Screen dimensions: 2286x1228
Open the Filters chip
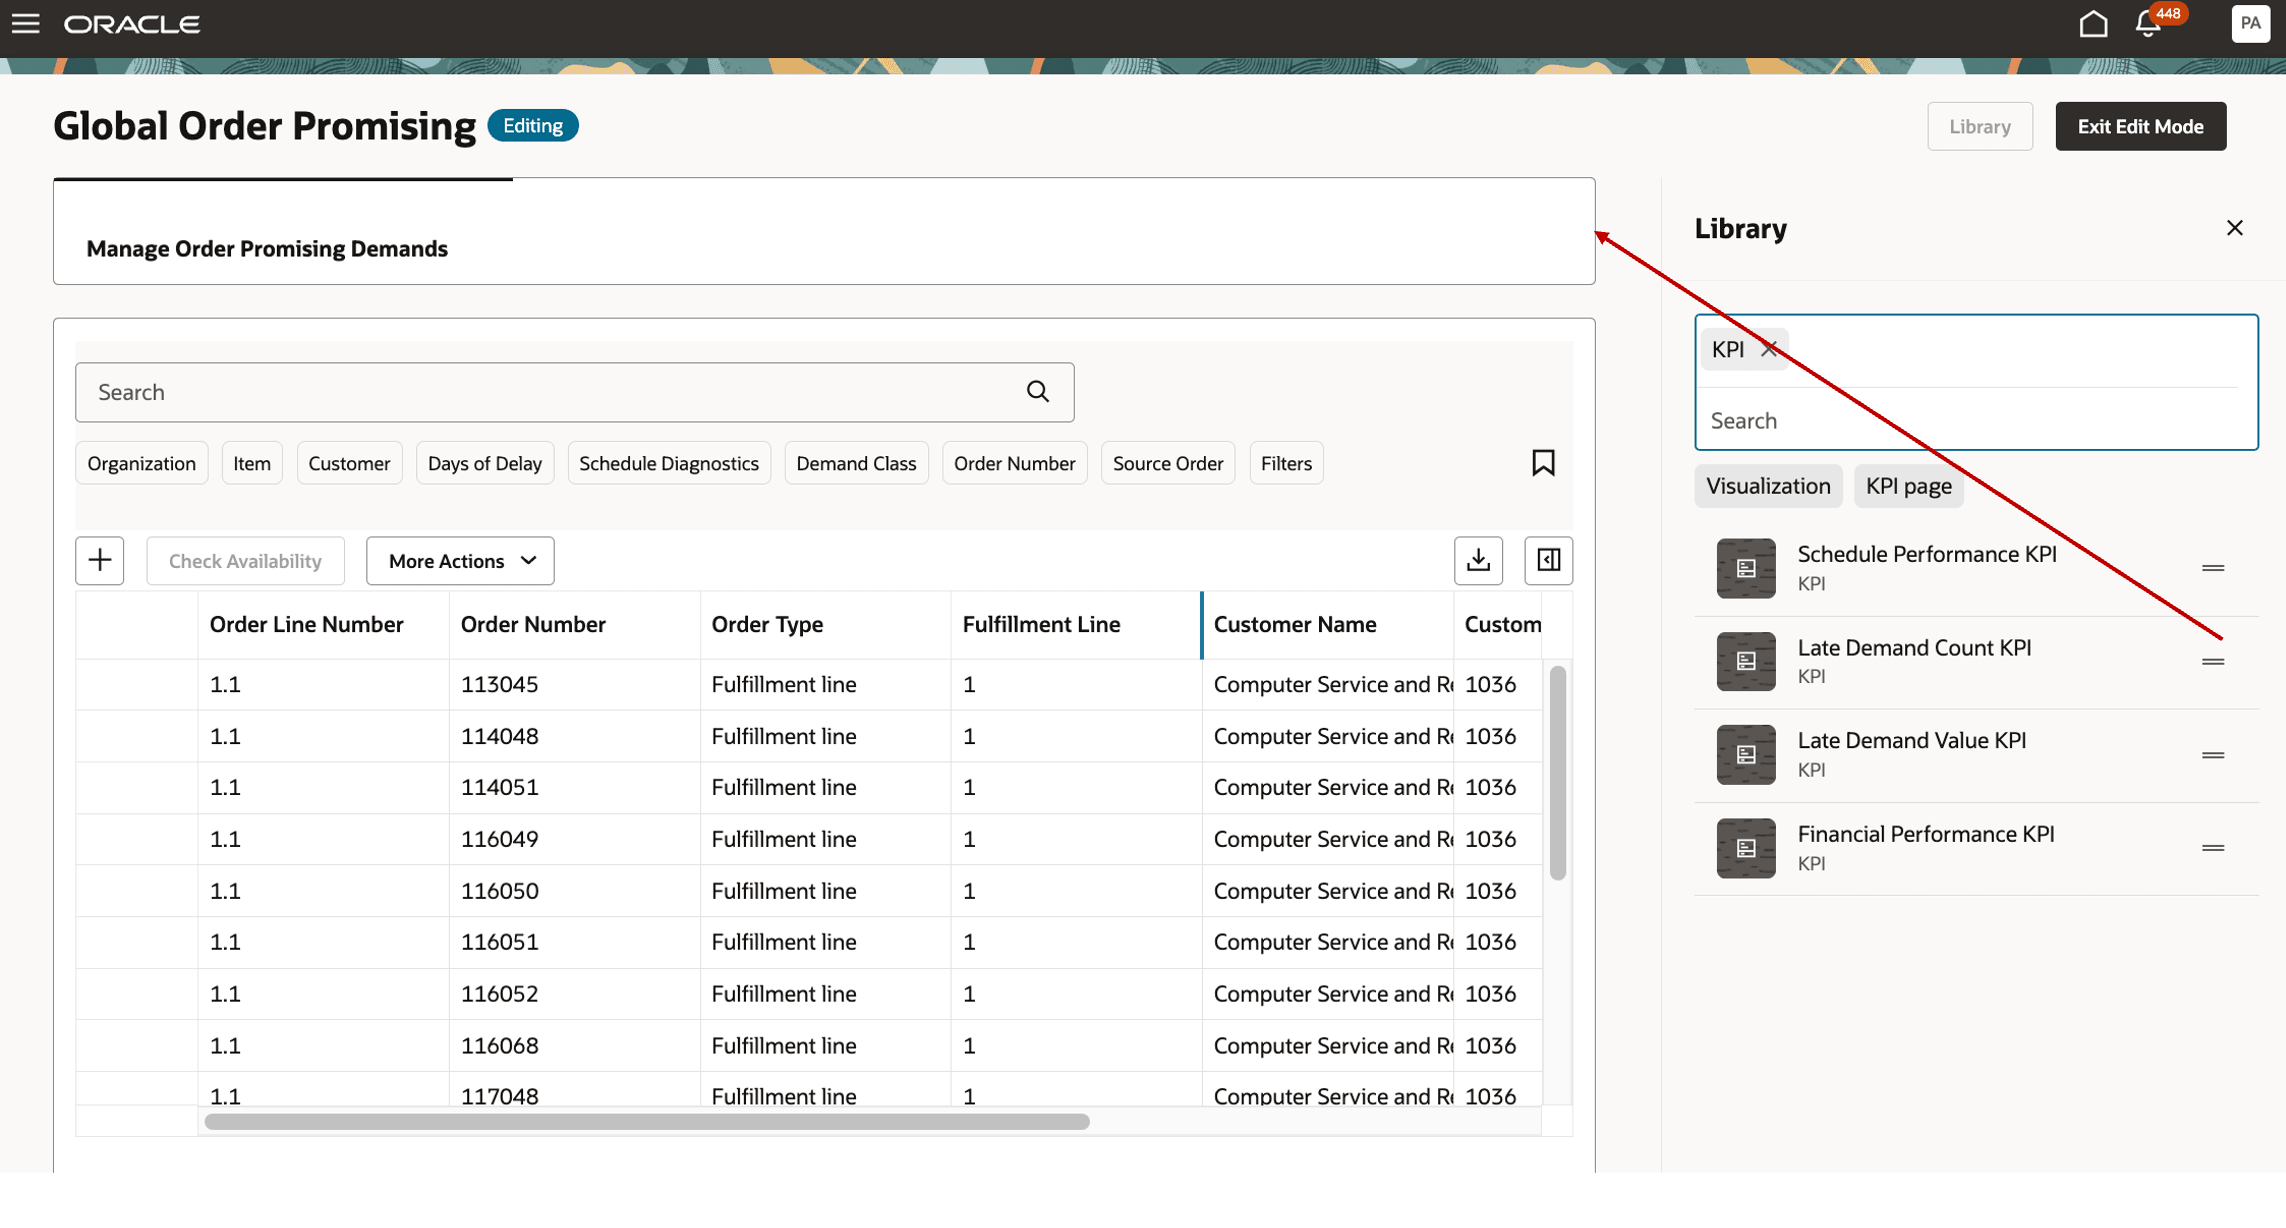[1286, 463]
